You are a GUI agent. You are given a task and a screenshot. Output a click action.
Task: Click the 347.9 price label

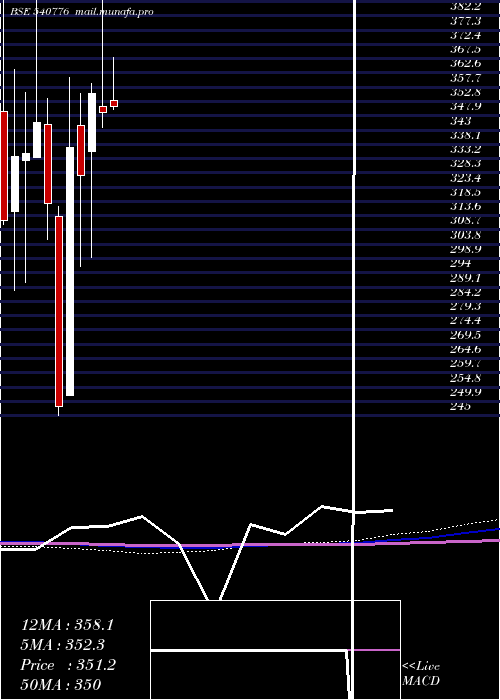pos(465,107)
